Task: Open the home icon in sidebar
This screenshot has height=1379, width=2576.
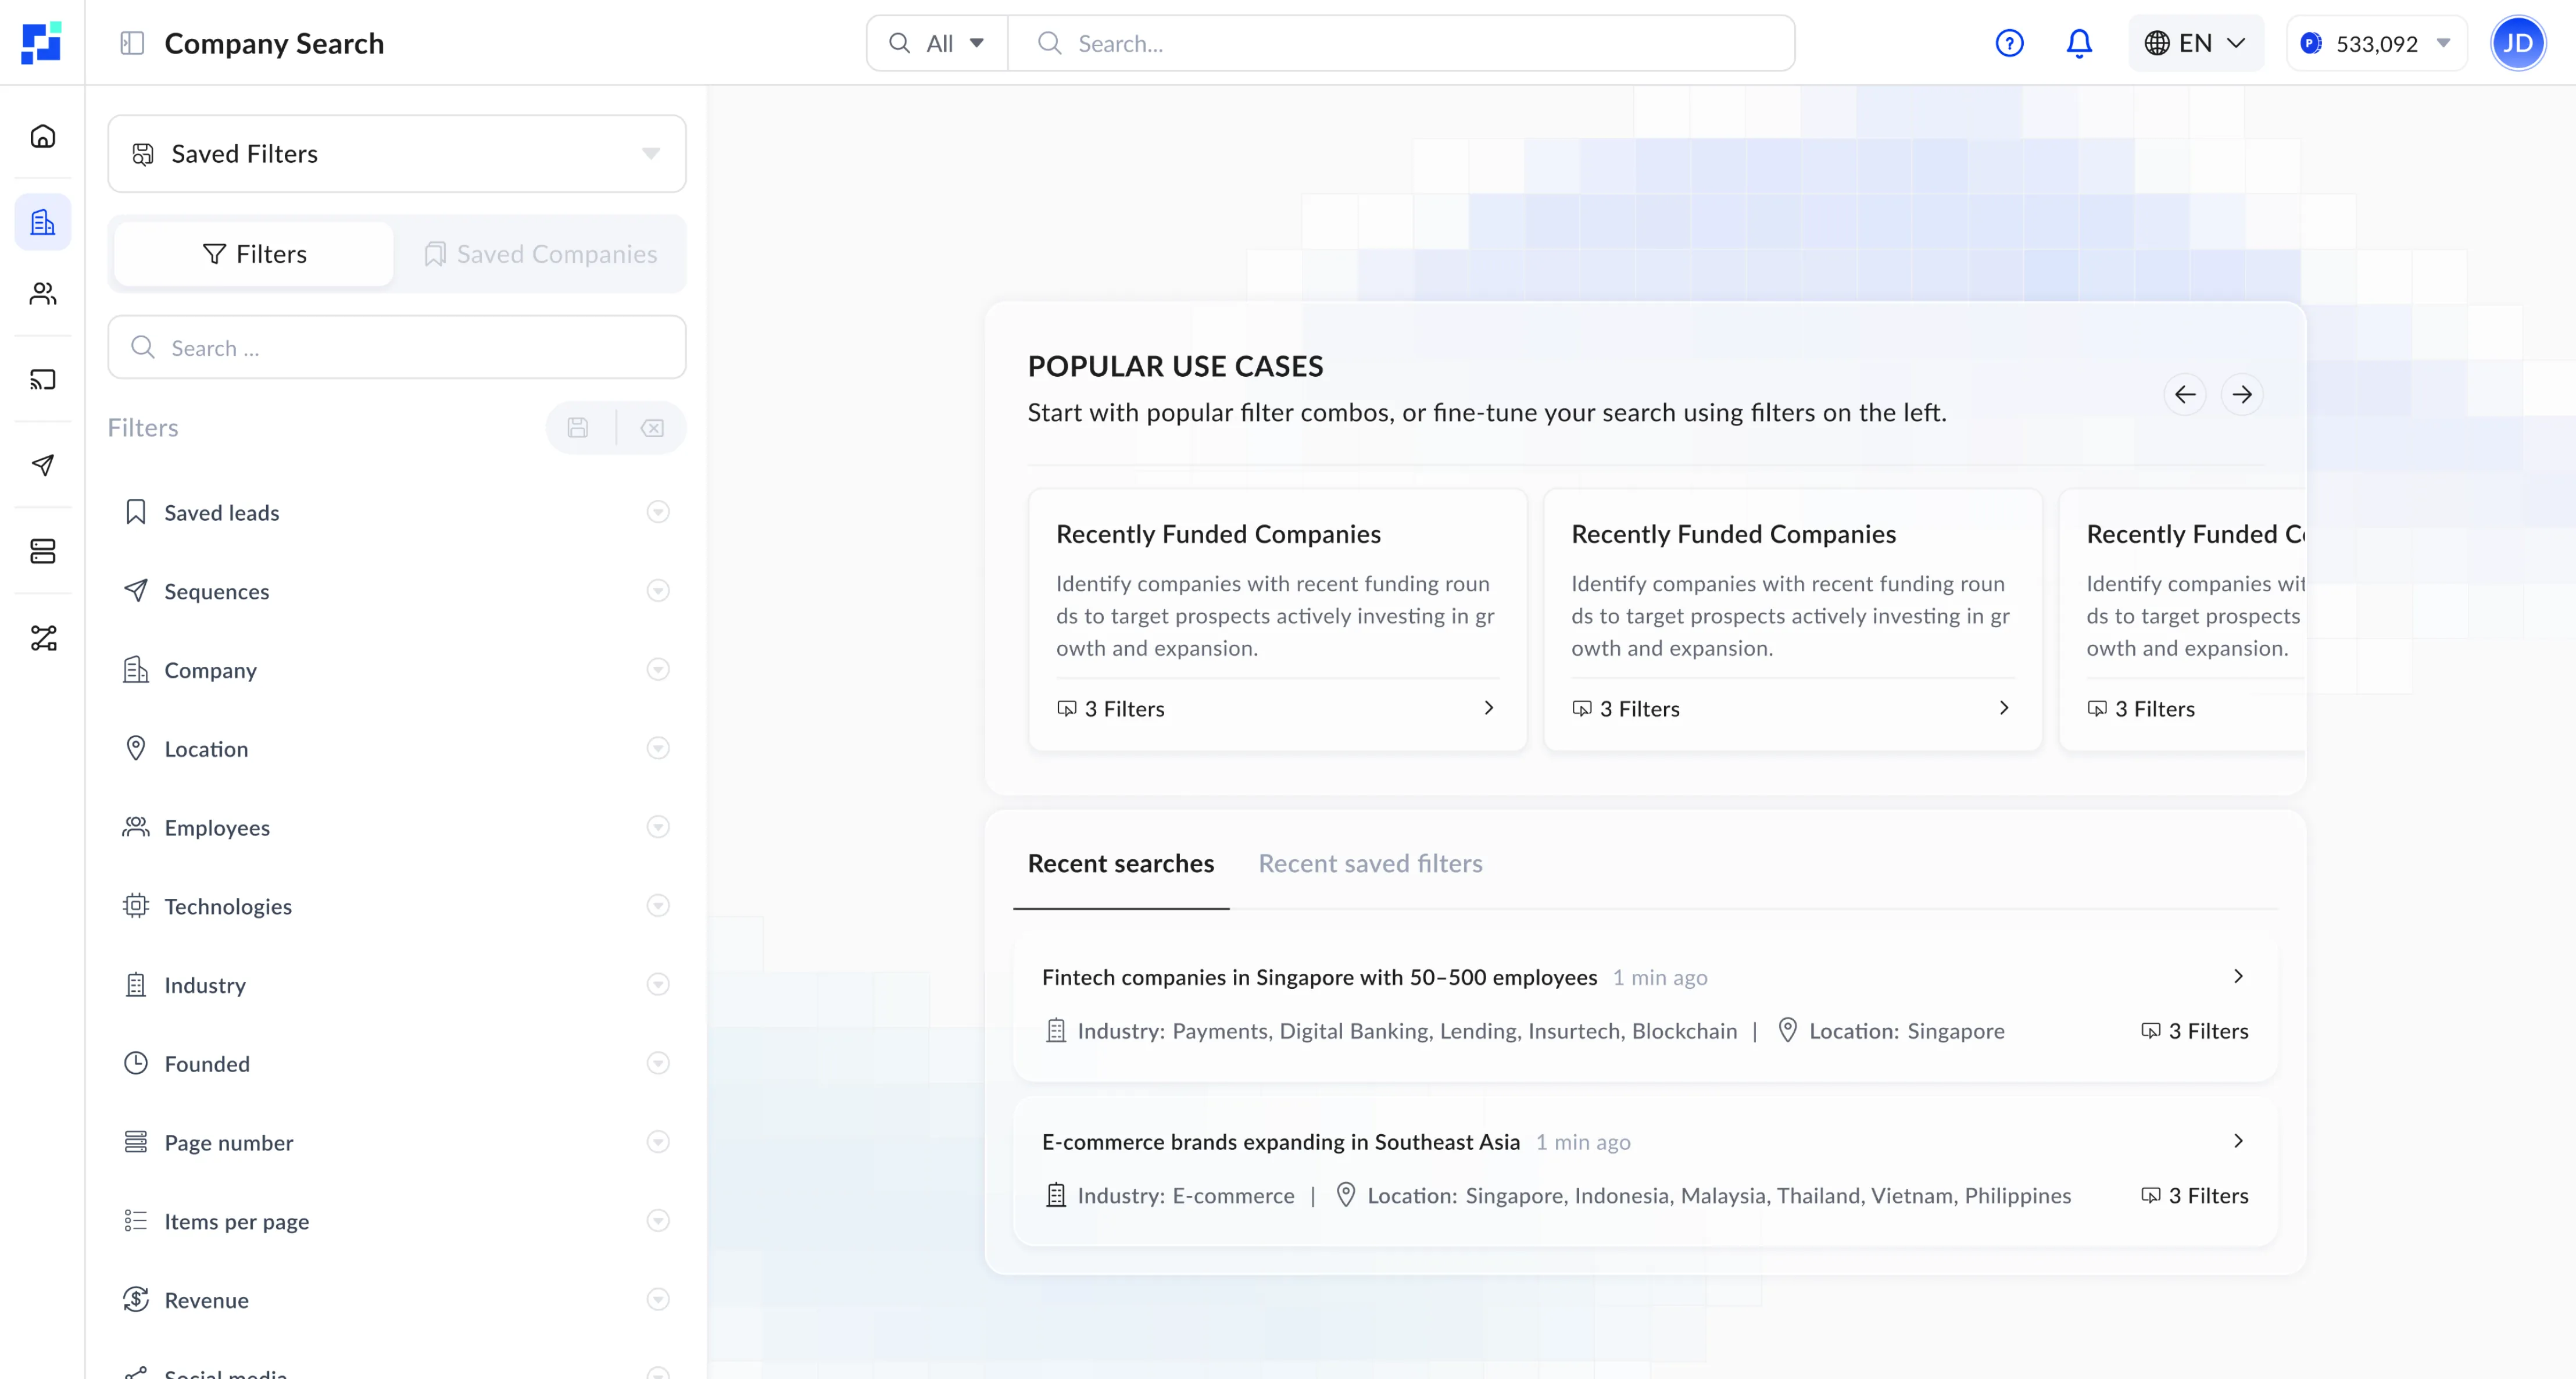Action: click(43, 136)
